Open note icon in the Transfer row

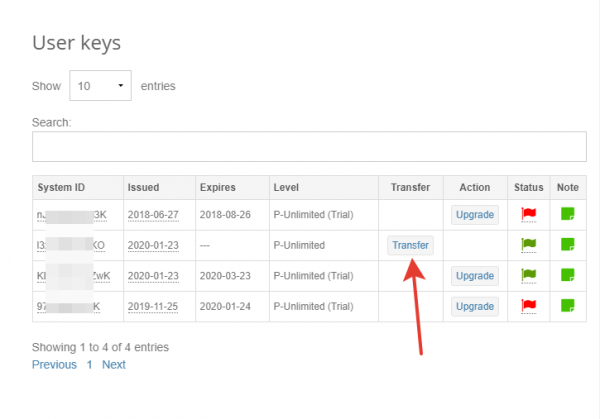point(567,244)
